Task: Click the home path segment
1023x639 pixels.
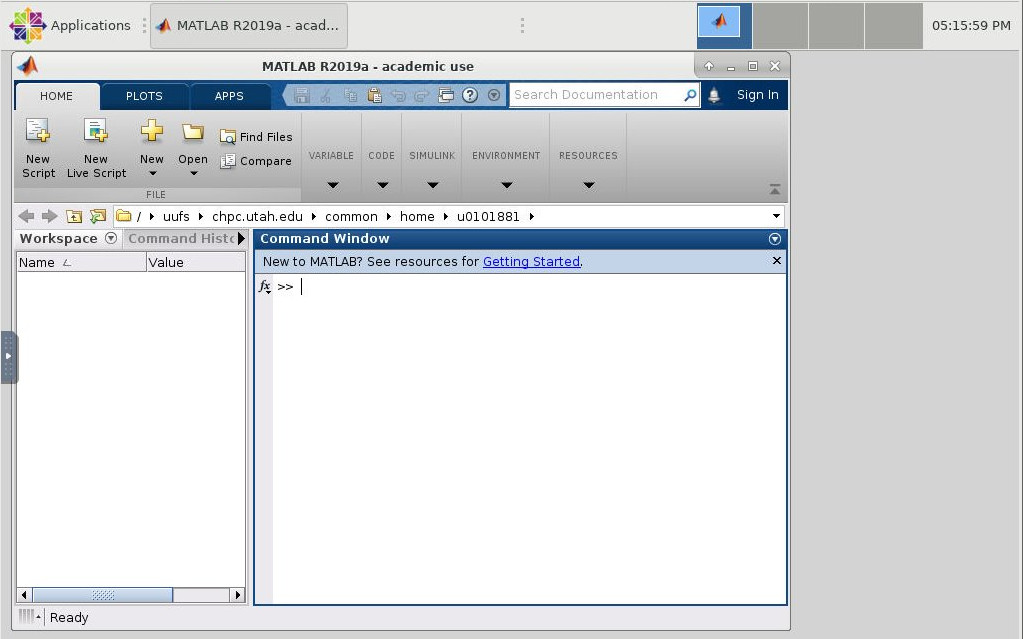Action: click(417, 217)
